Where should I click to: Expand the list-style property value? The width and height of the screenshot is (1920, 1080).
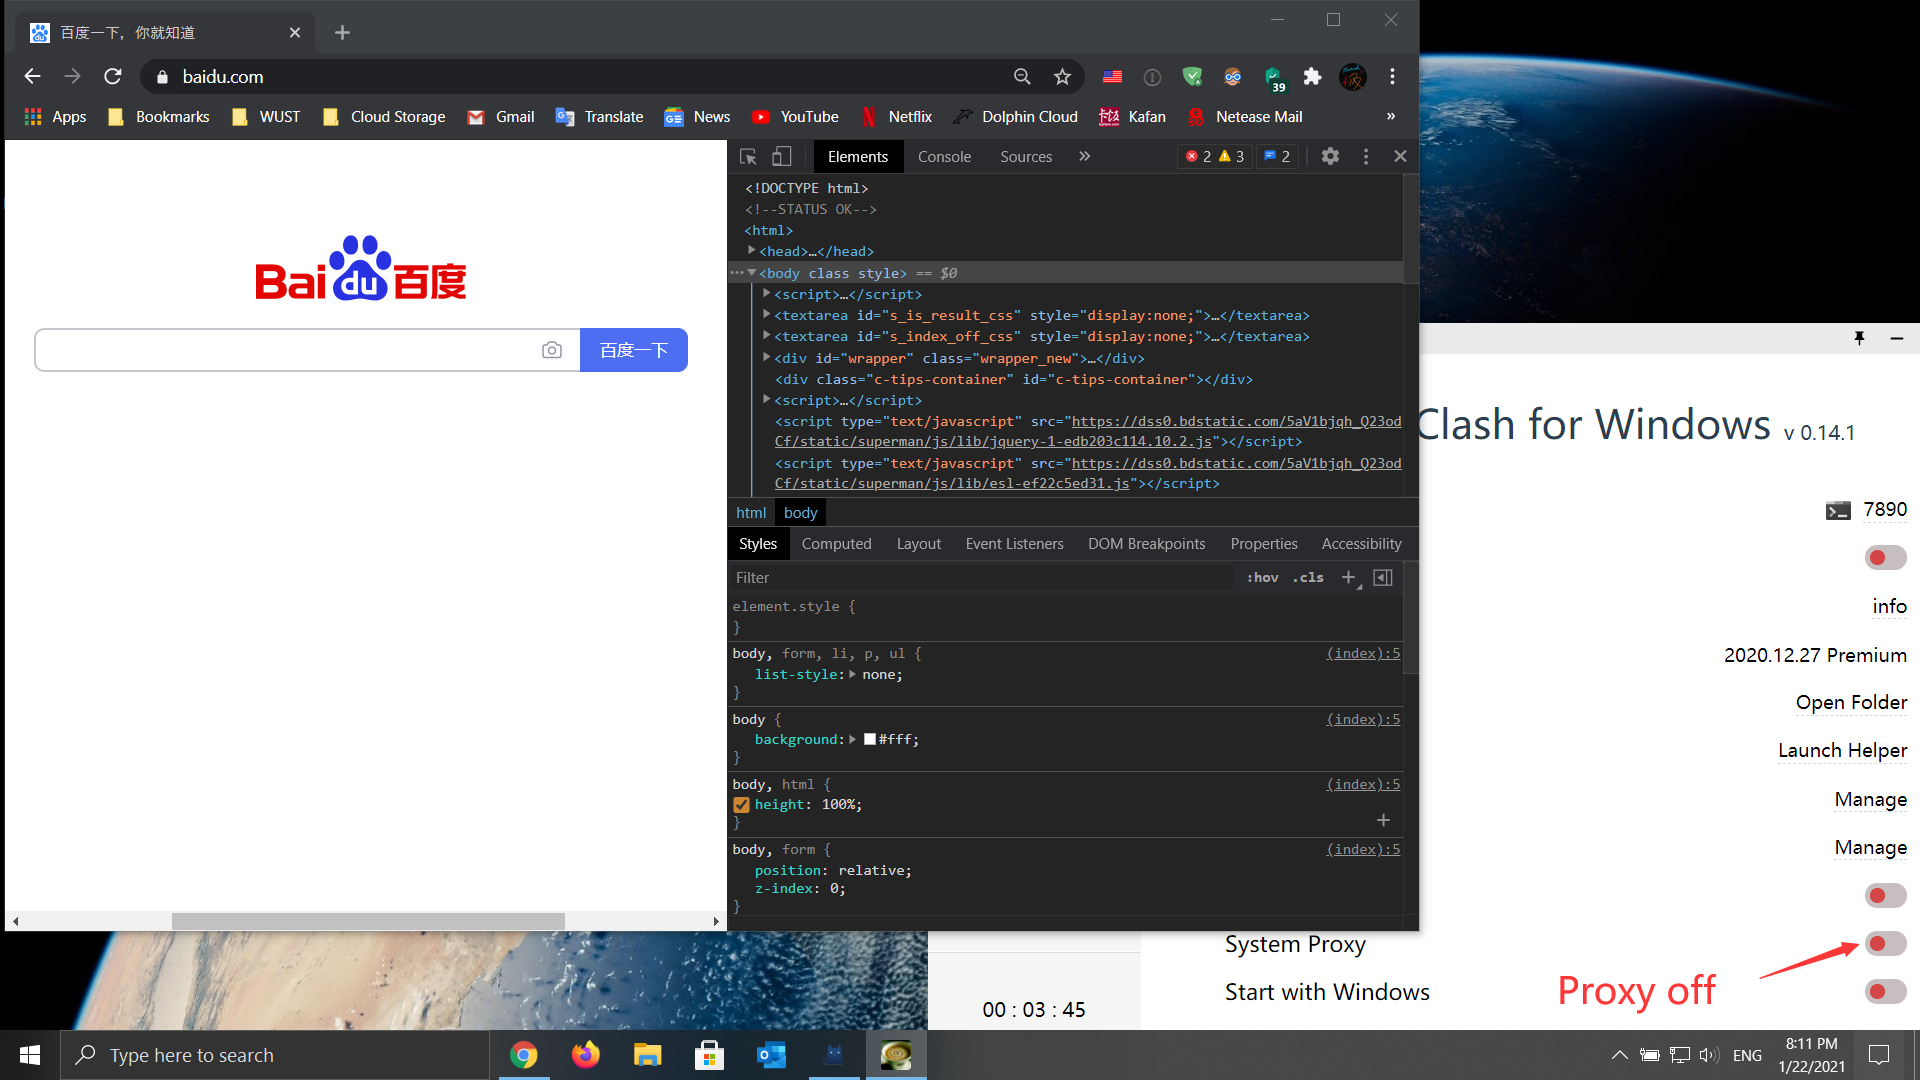[852, 675]
